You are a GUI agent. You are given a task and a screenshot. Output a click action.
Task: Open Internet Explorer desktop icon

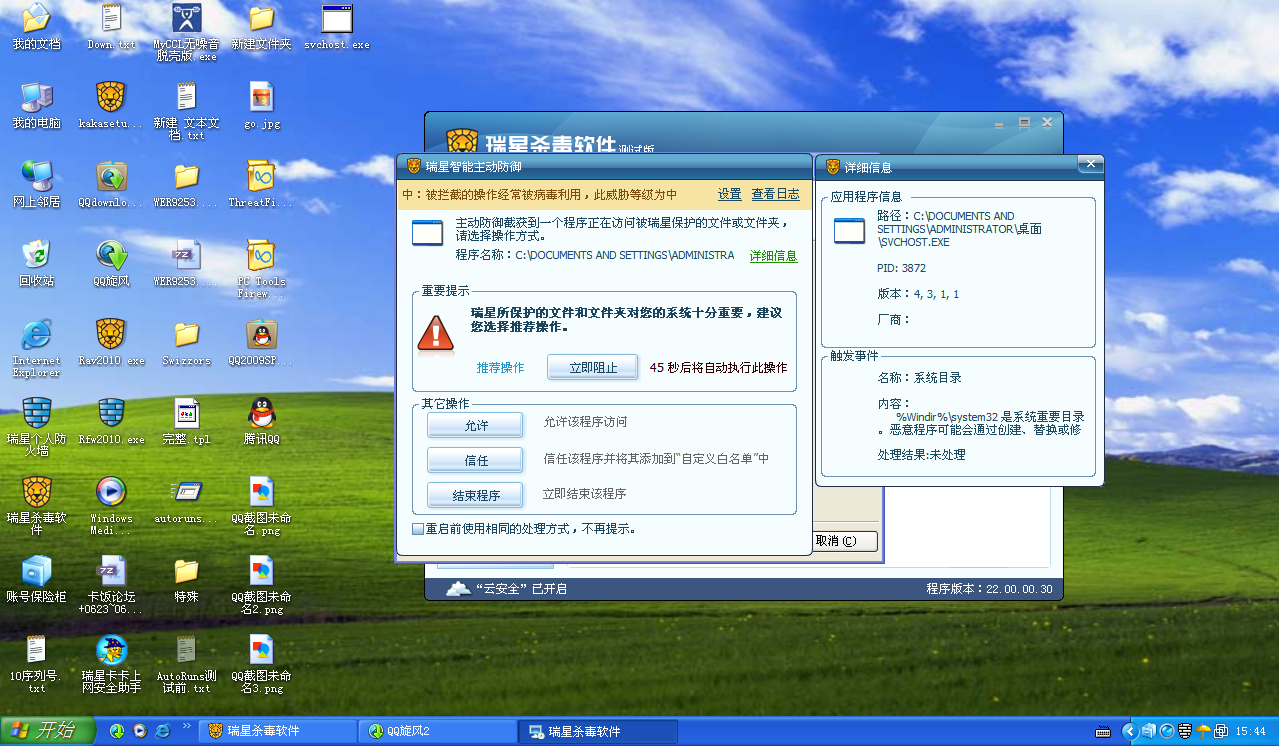(x=36, y=348)
